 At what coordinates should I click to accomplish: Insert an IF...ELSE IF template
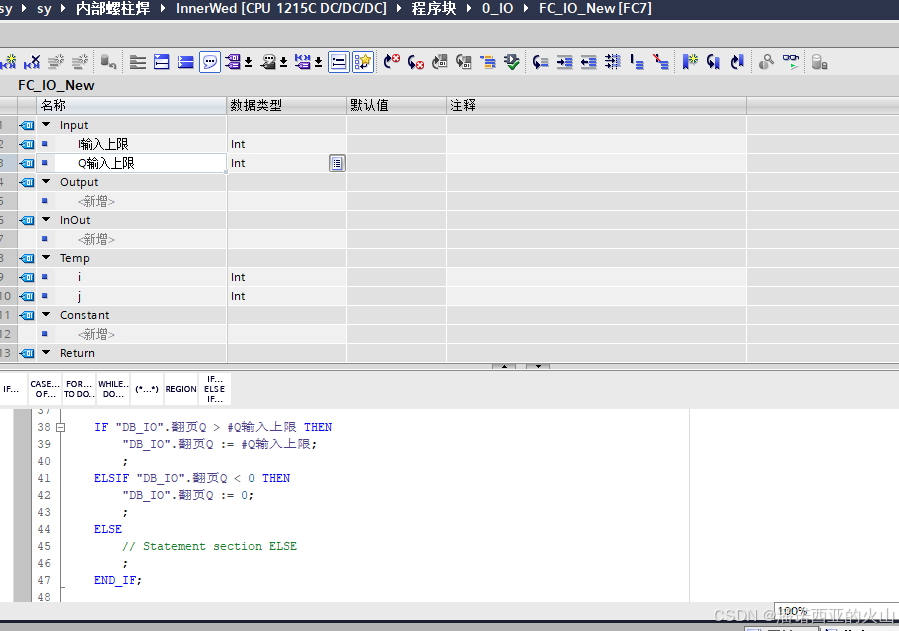coord(215,389)
